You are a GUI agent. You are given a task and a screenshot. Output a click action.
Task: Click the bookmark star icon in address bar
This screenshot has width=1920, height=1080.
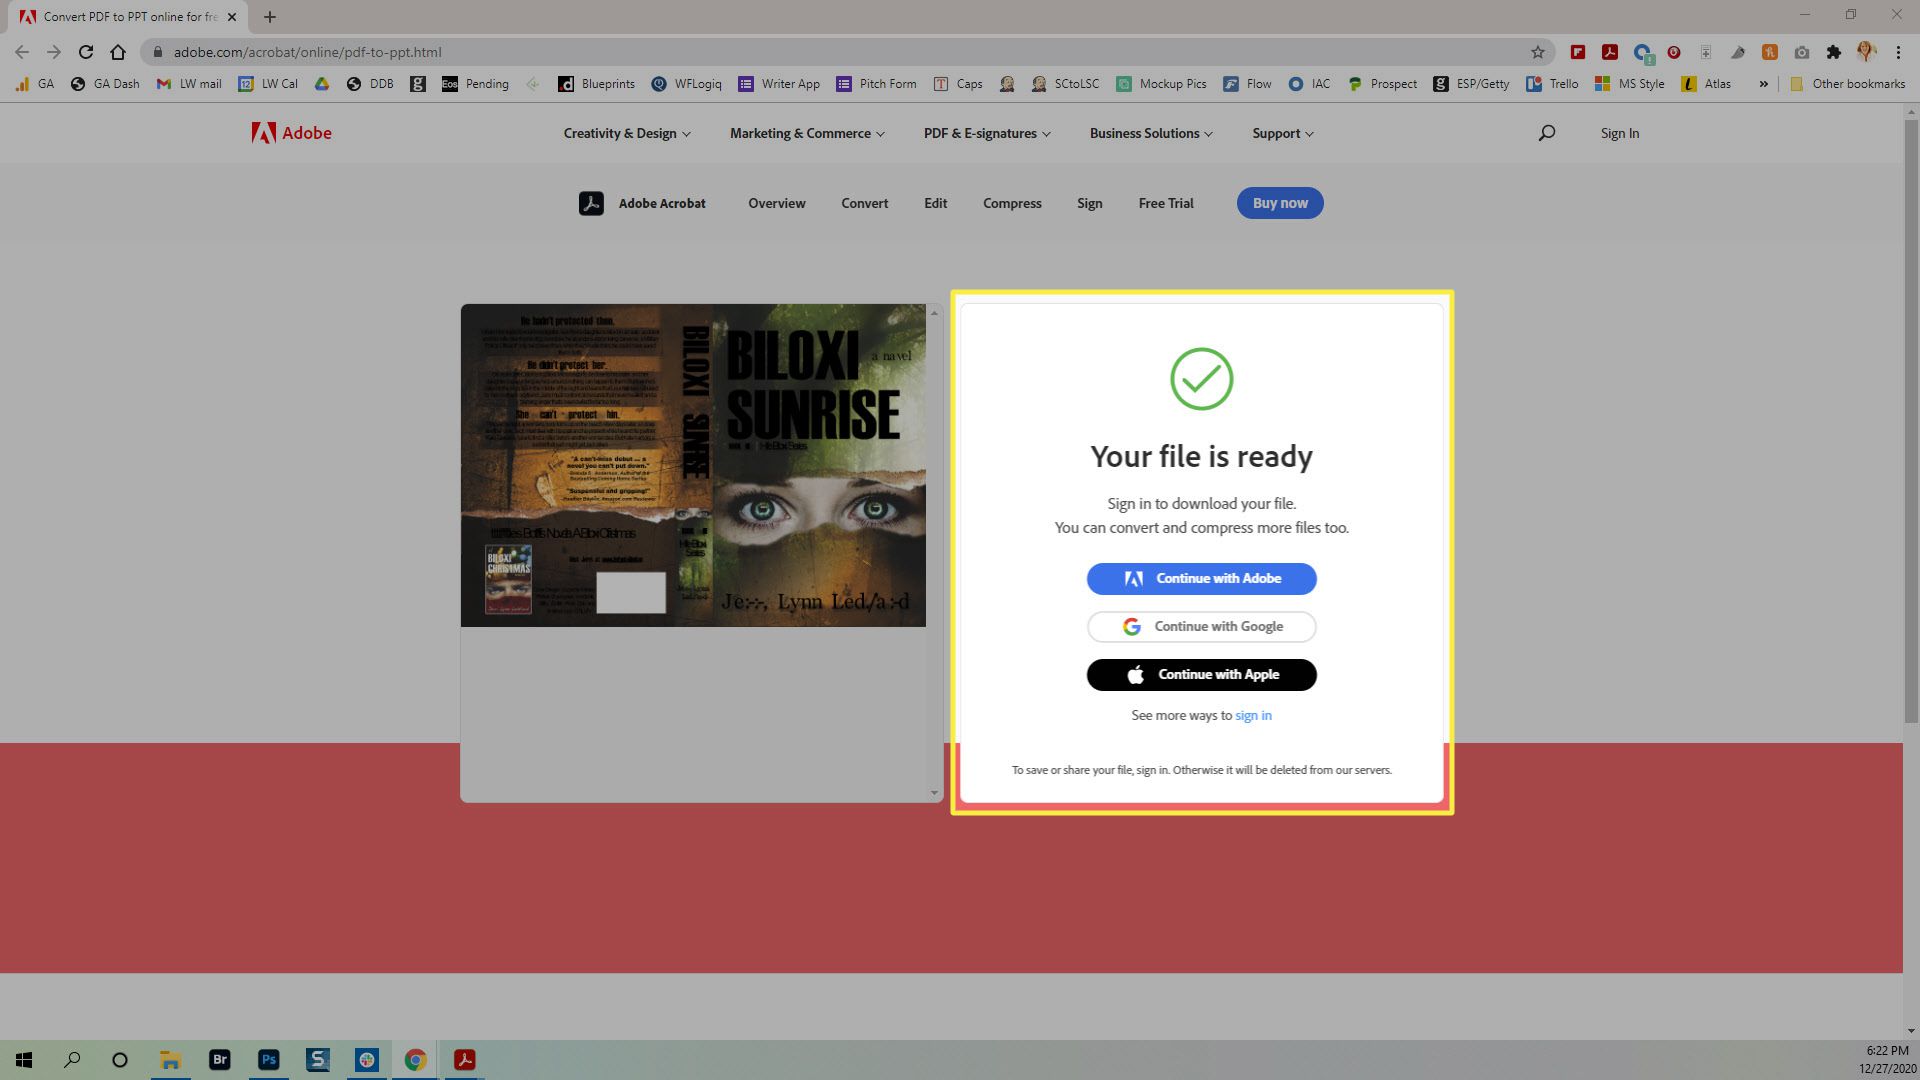tap(1538, 51)
